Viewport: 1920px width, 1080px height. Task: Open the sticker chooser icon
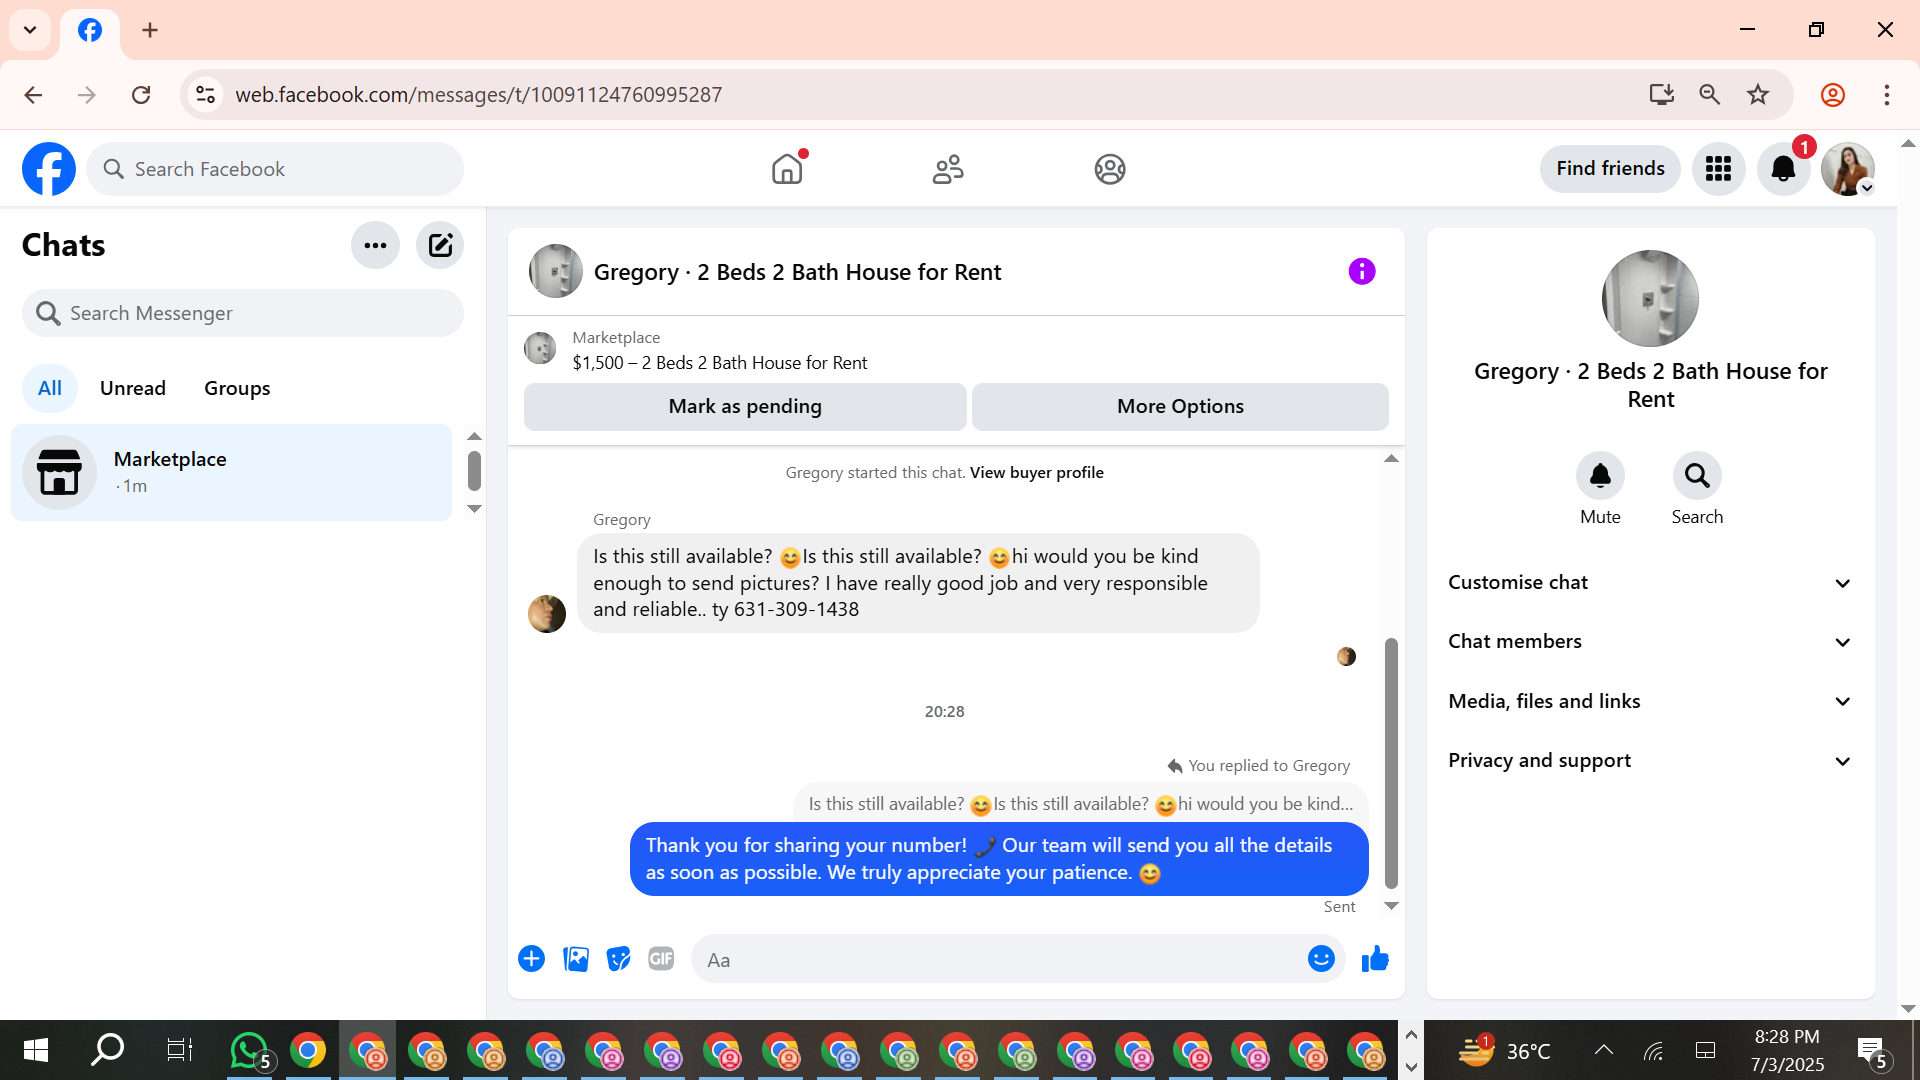point(619,959)
